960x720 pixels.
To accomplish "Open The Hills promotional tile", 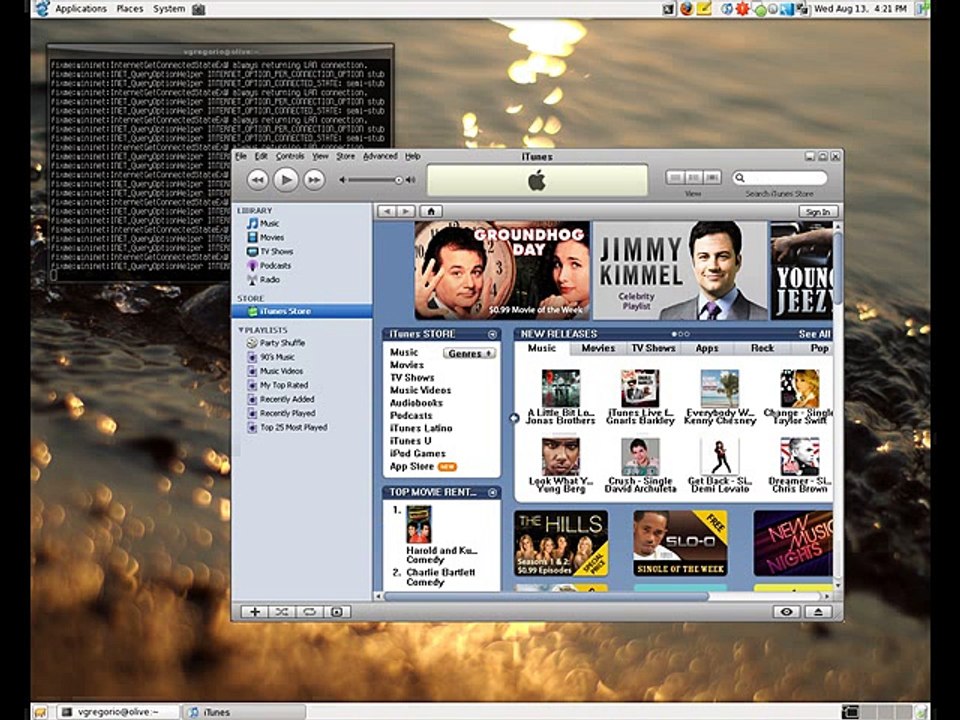I will pos(561,544).
